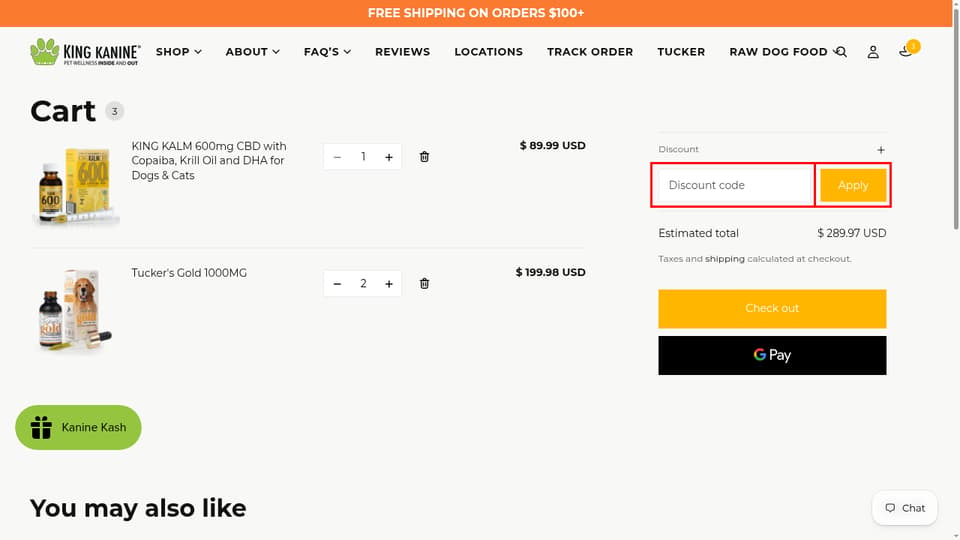Click the $ 289.97 USD estimated total

click(852, 233)
